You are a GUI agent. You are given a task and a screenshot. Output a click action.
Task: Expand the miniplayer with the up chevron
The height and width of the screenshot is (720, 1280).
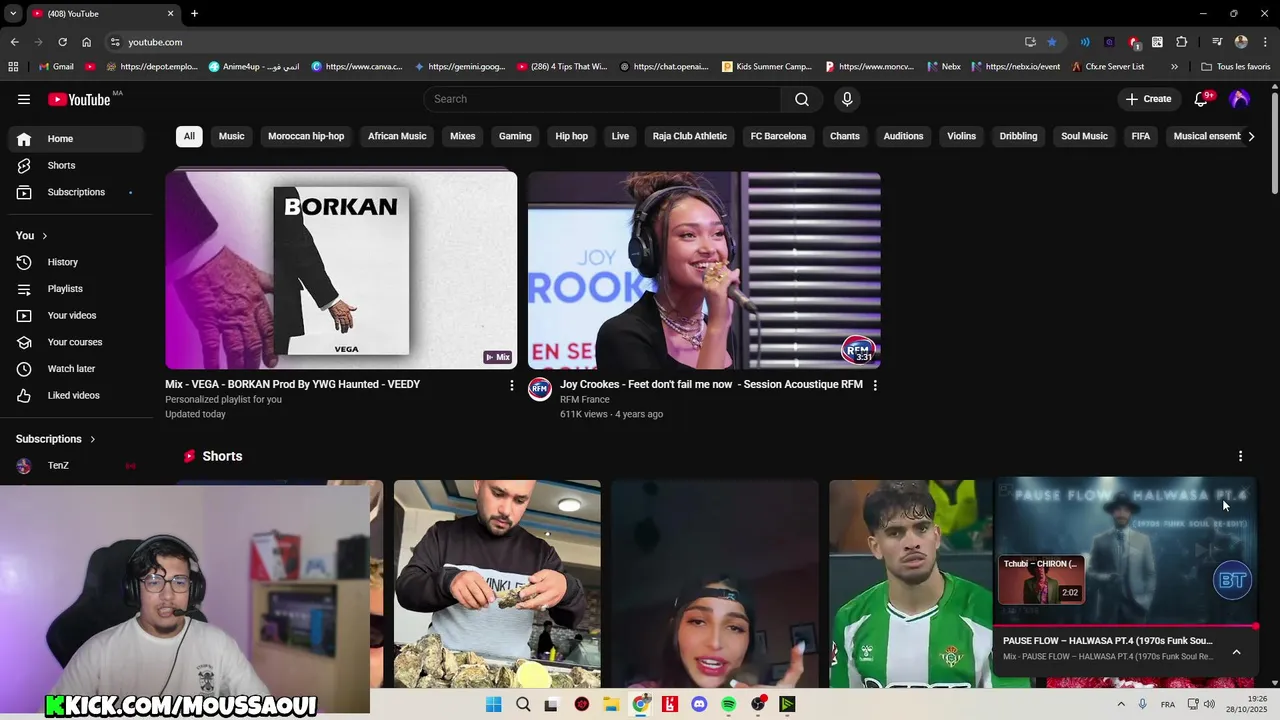[1236, 652]
